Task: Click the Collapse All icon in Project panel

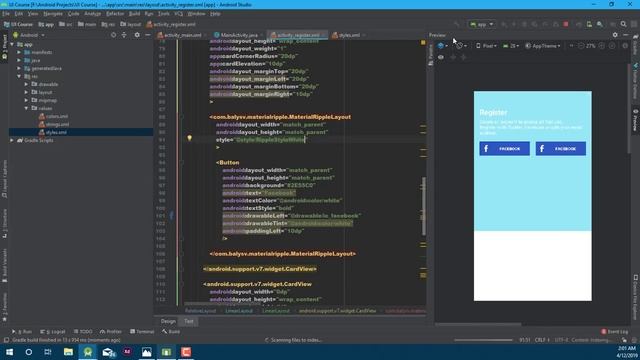Action: coord(124,35)
